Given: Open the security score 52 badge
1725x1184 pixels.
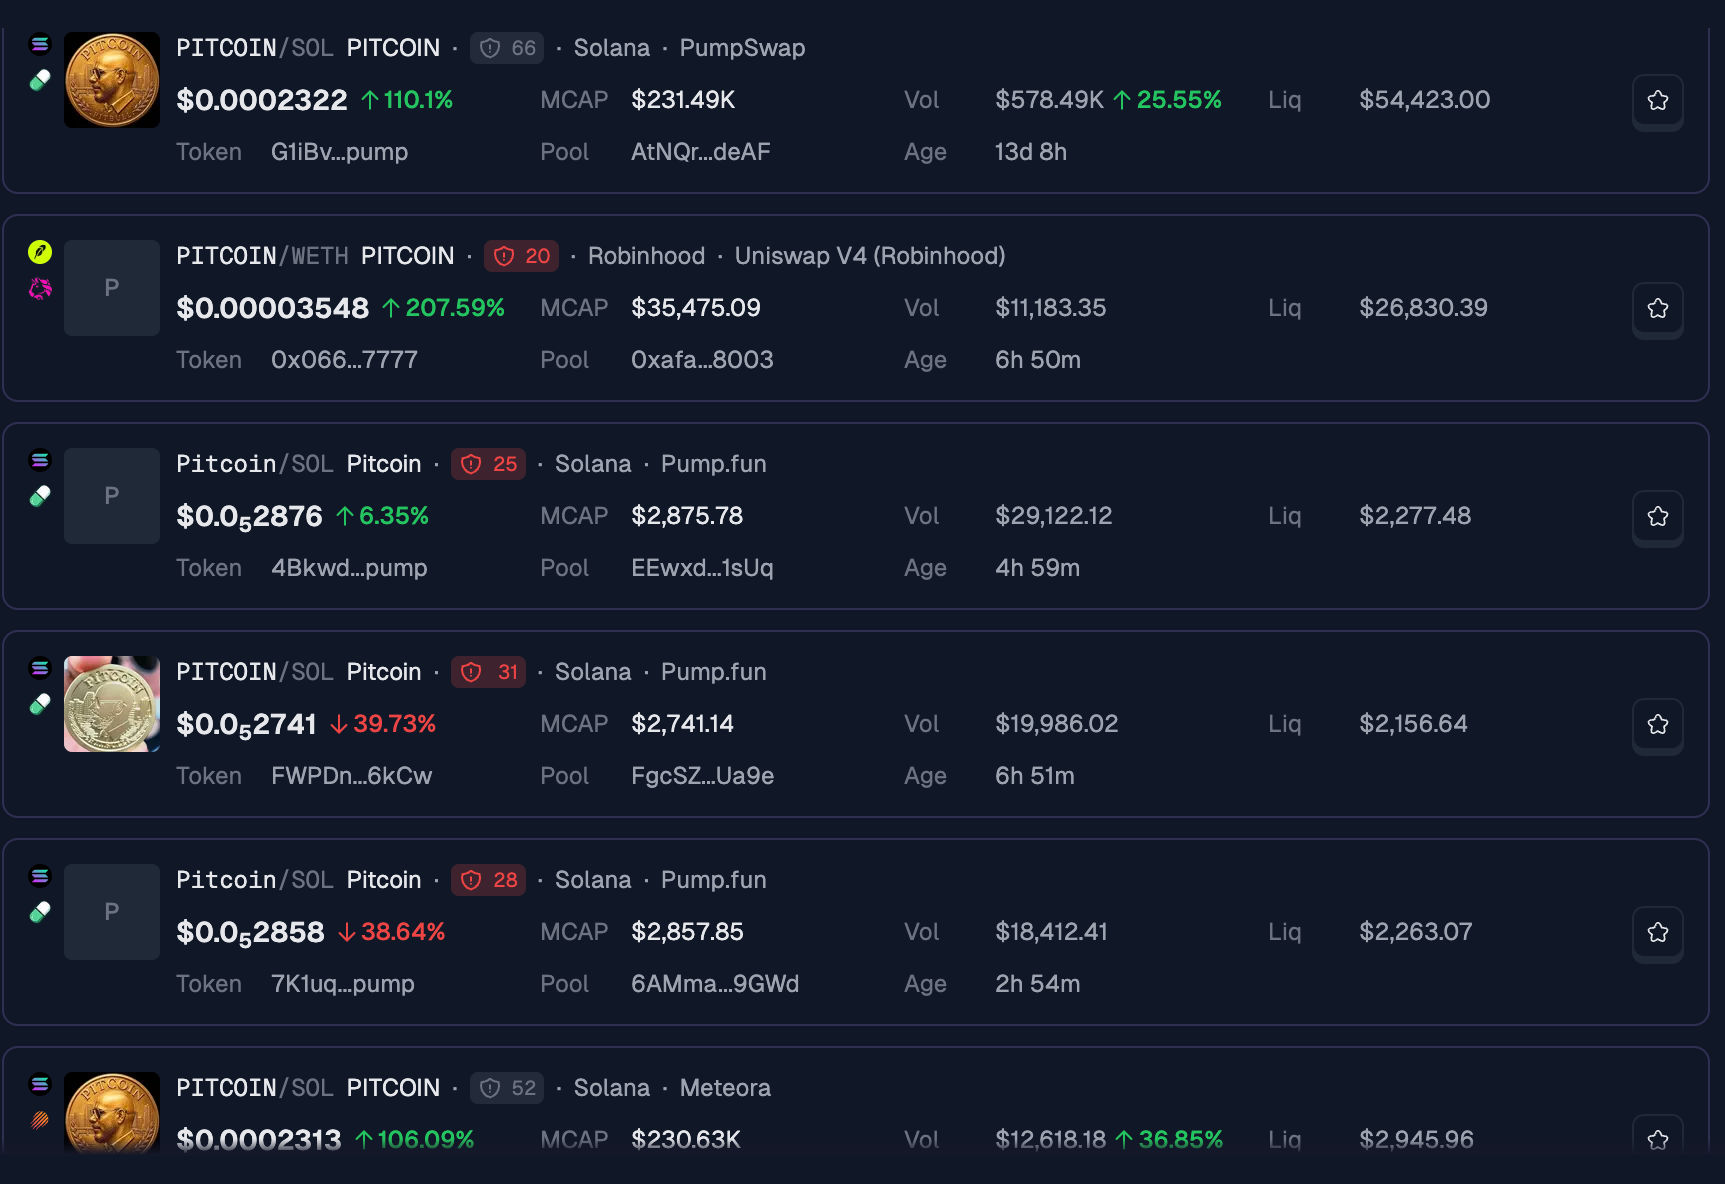Looking at the screenshot, I should tap(507, 1088).
